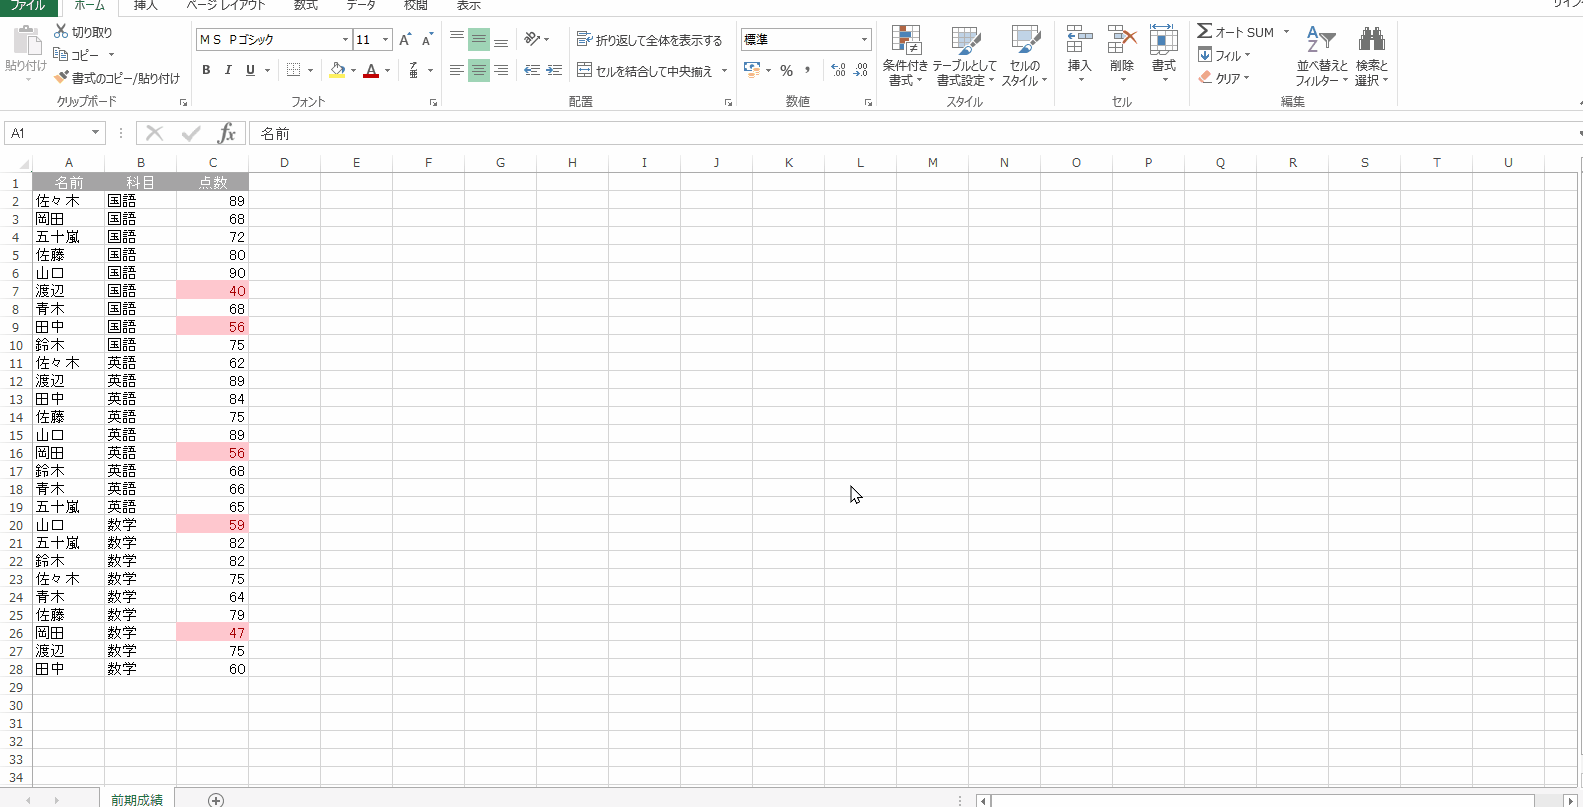Screen dimensions: 1583x807
Task: Switch to the 挿入 ribbon tab
Action: (146, 6)
